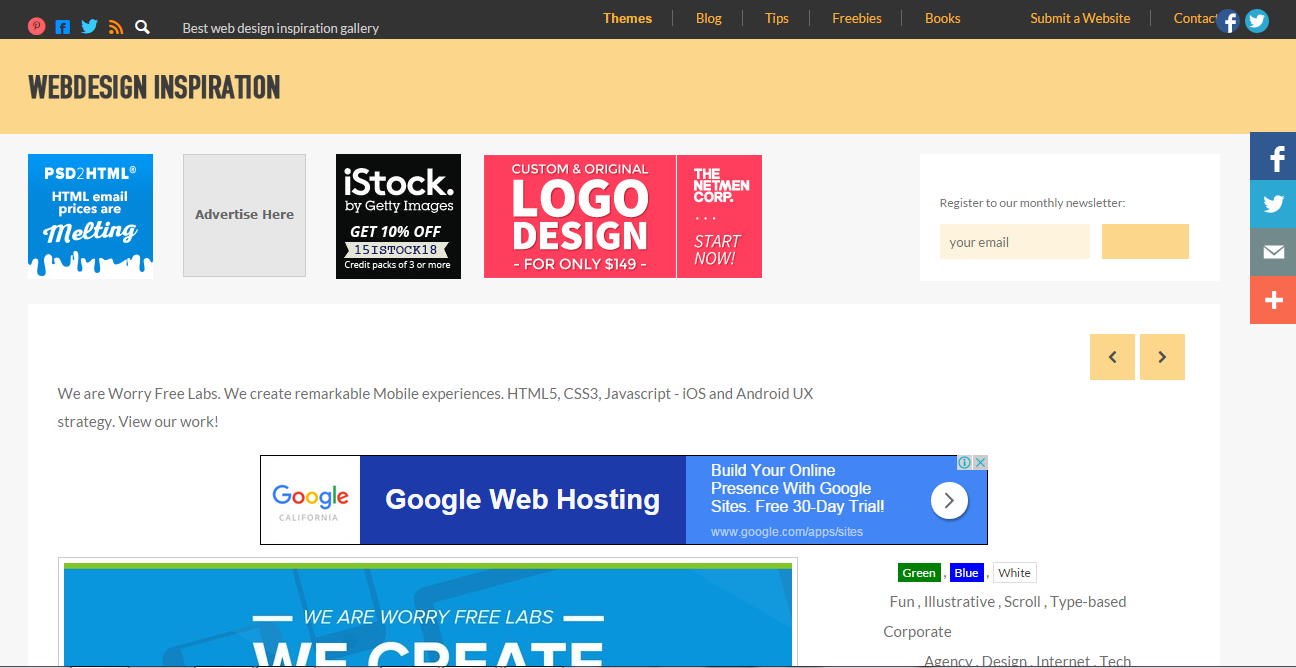Open the iStock by Getty Images ad
The height and width of the screenshot is (668, 1296).
click(x=398, y=216)
